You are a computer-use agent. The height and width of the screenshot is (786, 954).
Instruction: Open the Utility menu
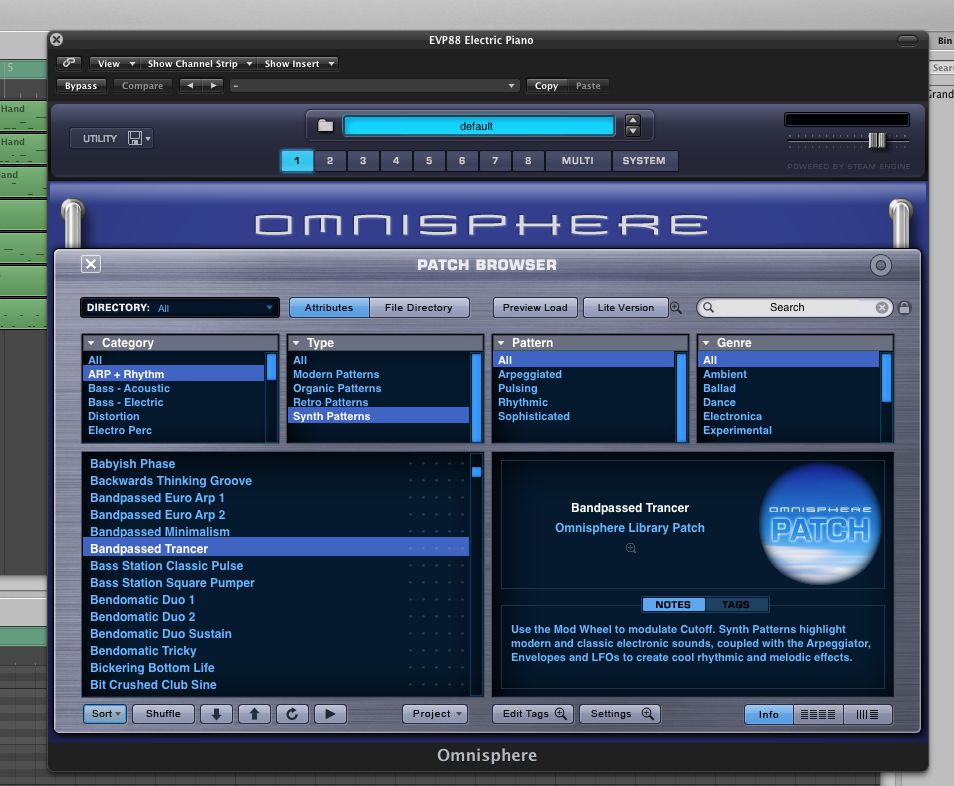click(111, 138)
